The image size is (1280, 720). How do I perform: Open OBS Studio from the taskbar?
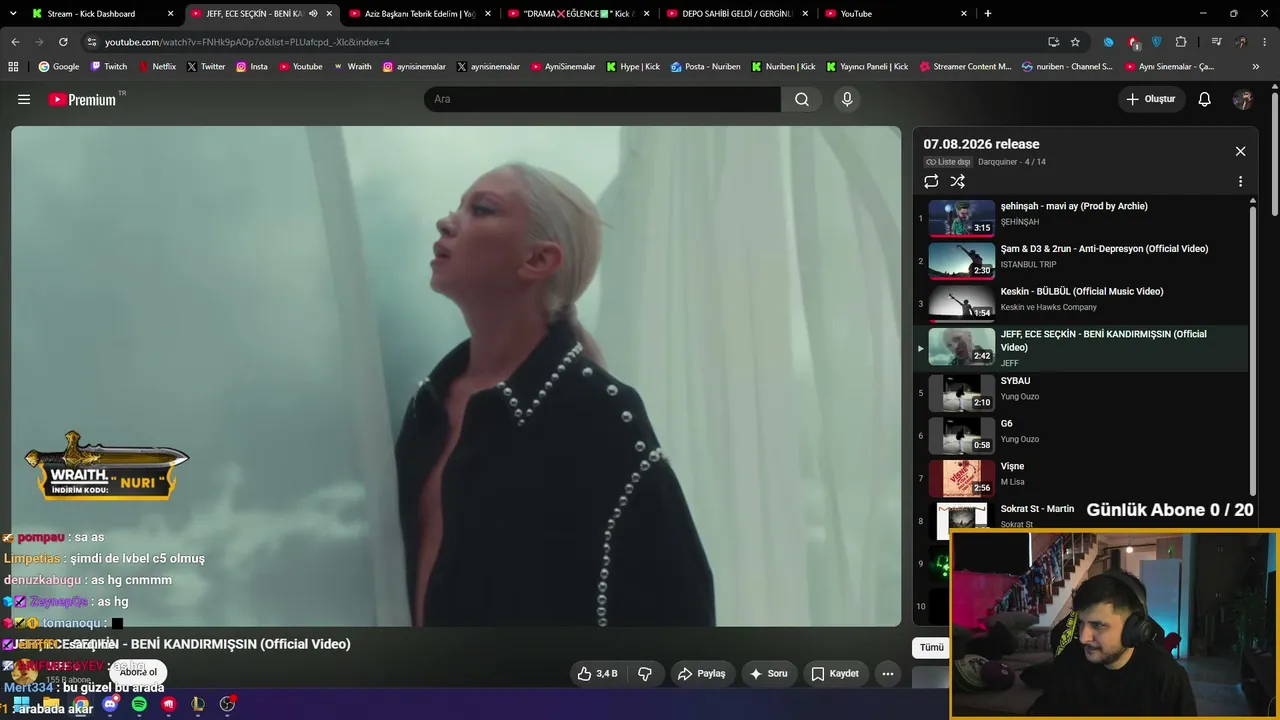click(x=227, y=704)
